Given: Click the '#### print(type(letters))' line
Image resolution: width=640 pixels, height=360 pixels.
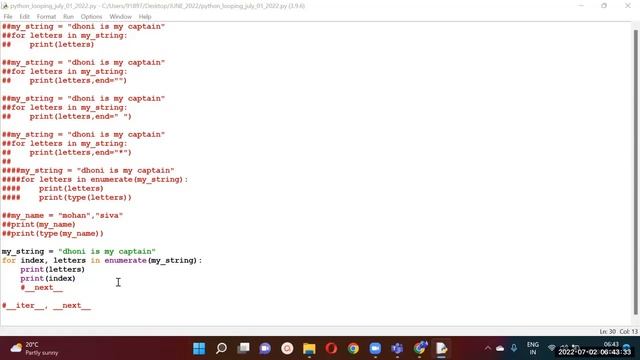Looking at the screenshot, I should [x=67, y=198].
